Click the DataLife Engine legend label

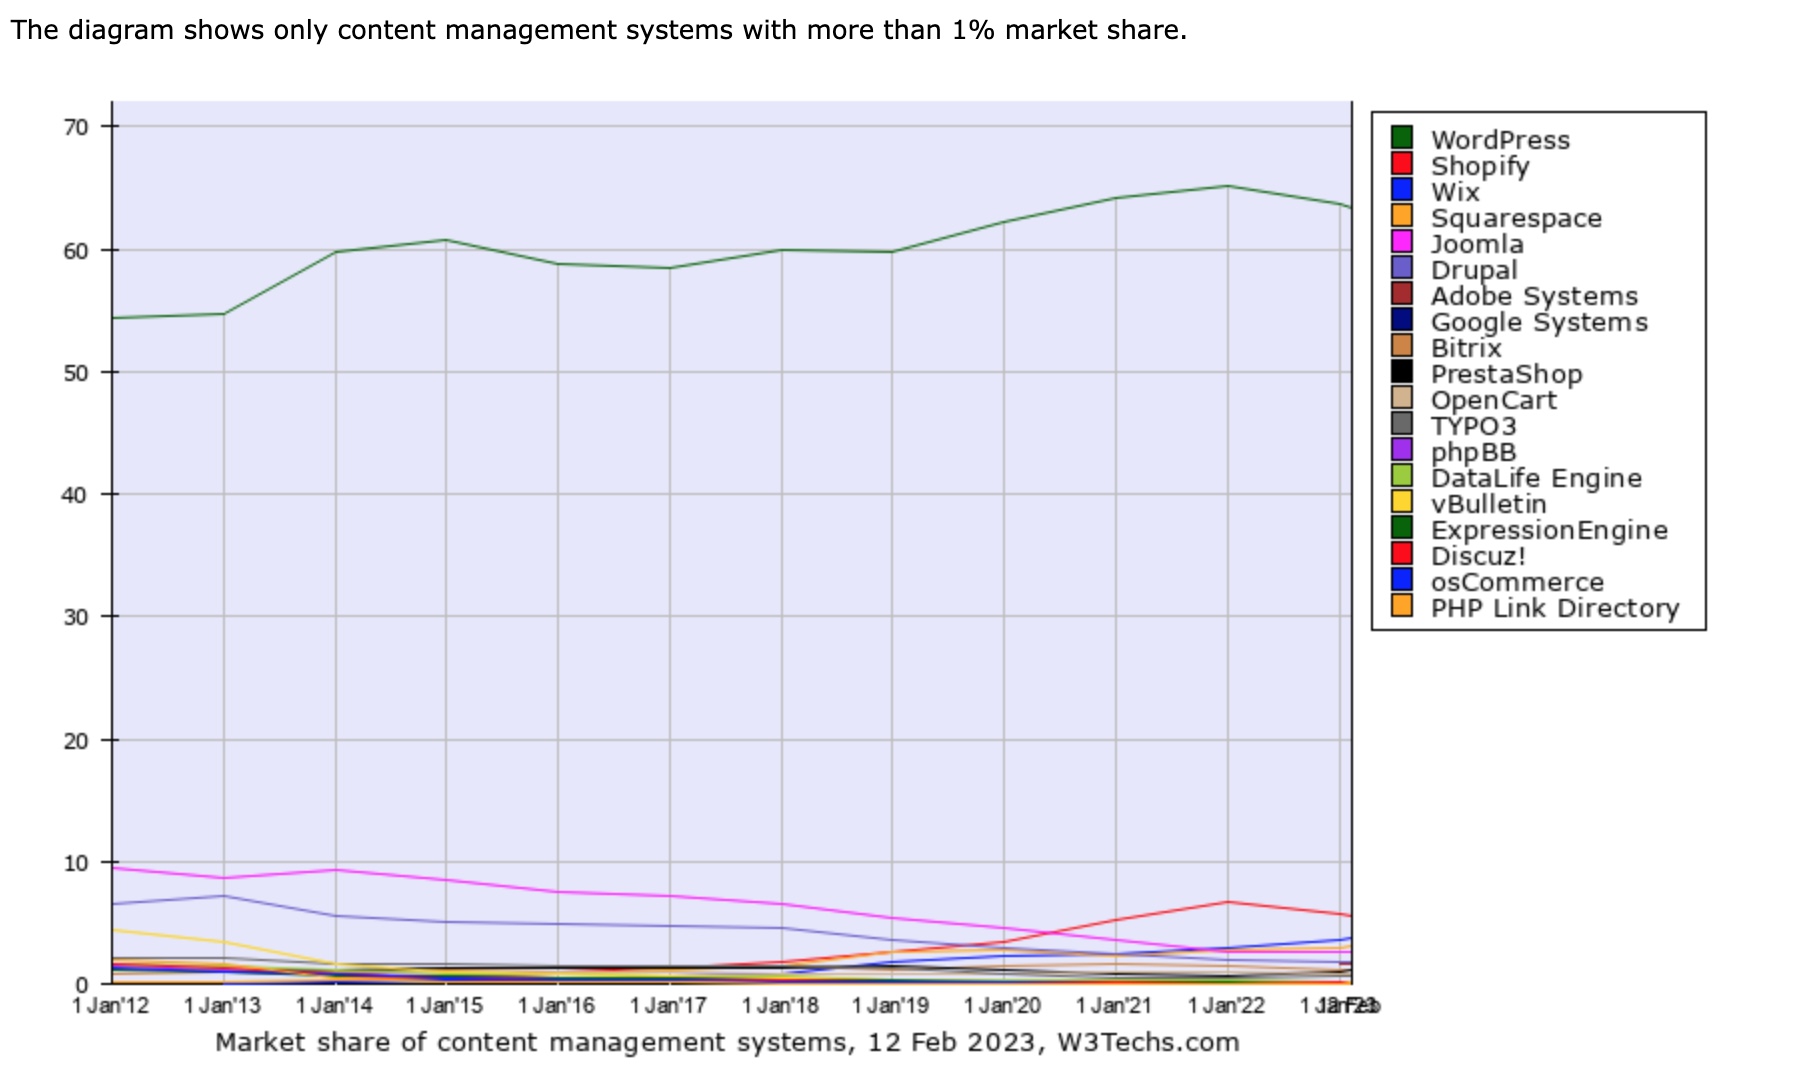(x=1536, y=478)
